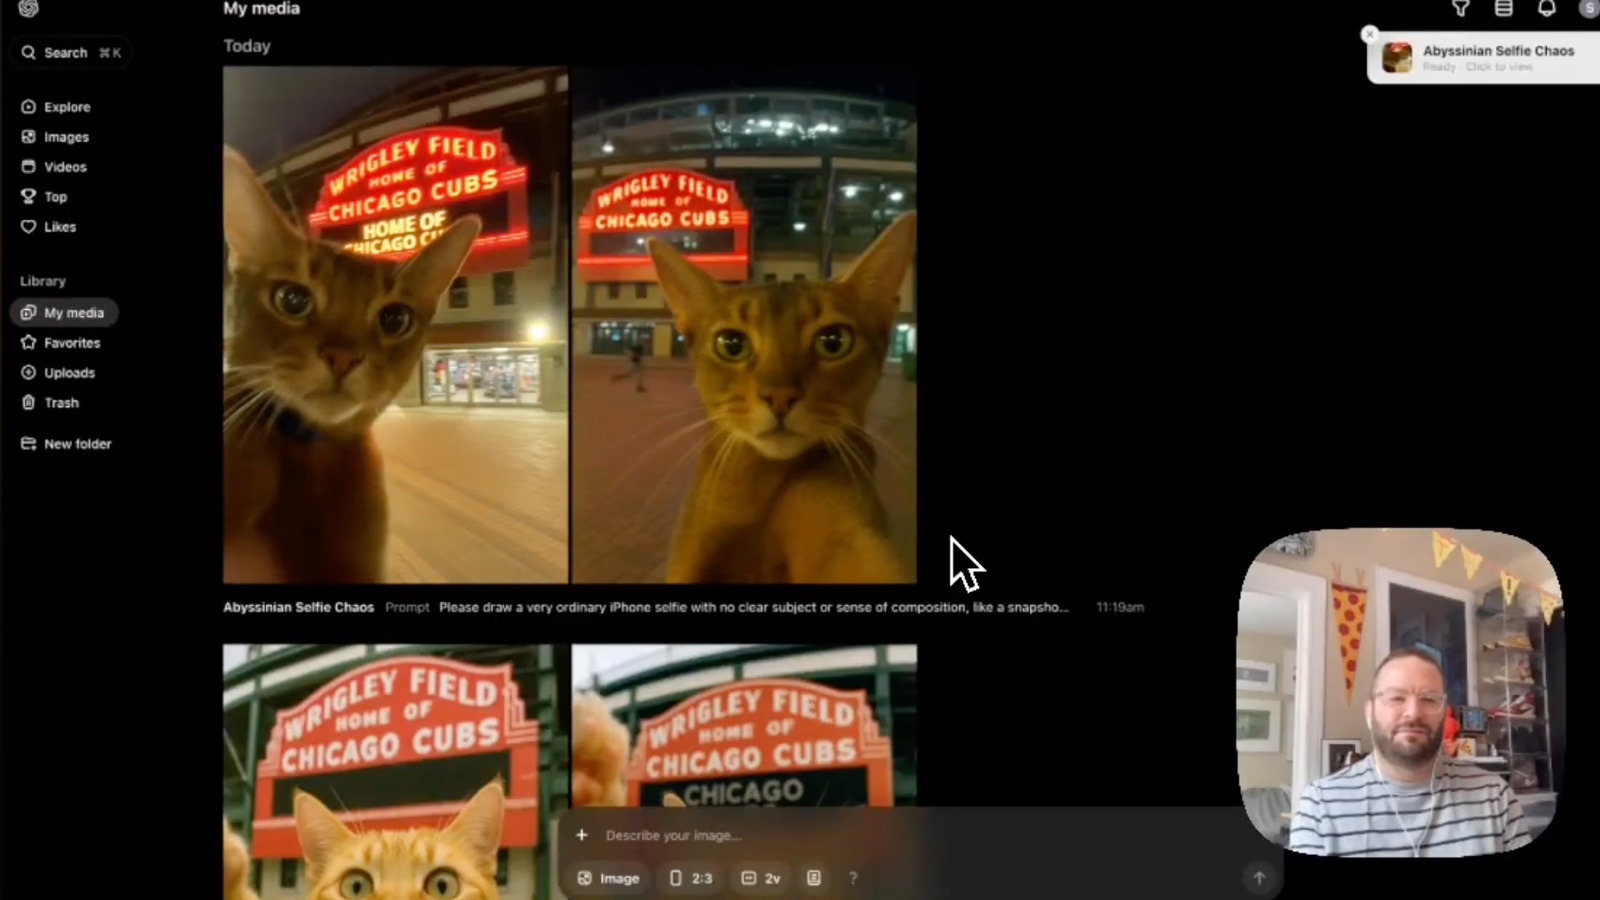
Task: Click the 11:19am timestamp
Action: tap(1120, 607)
